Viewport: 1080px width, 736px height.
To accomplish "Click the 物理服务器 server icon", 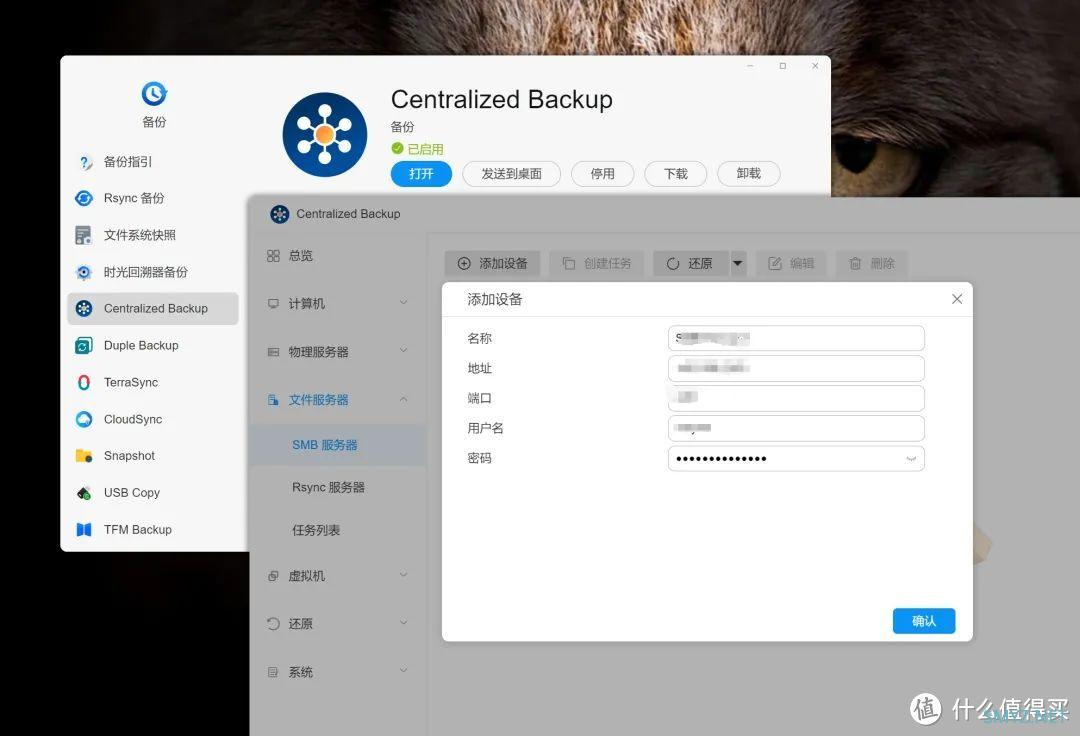I will (x=273, y=352).
